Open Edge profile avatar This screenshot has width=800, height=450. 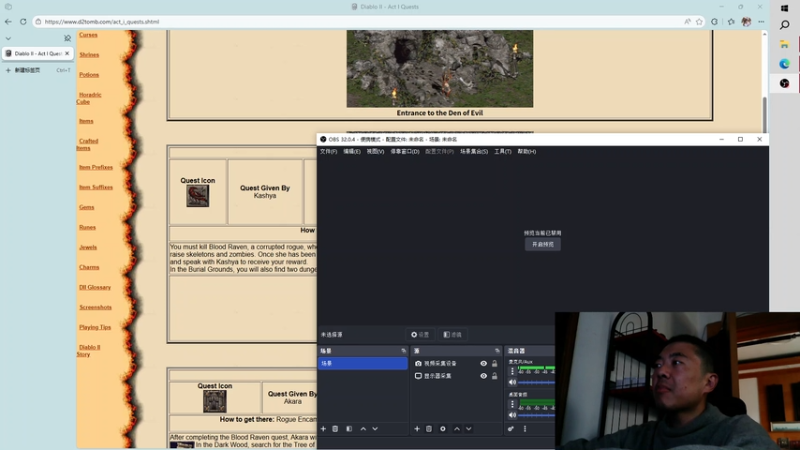point(746,22)
